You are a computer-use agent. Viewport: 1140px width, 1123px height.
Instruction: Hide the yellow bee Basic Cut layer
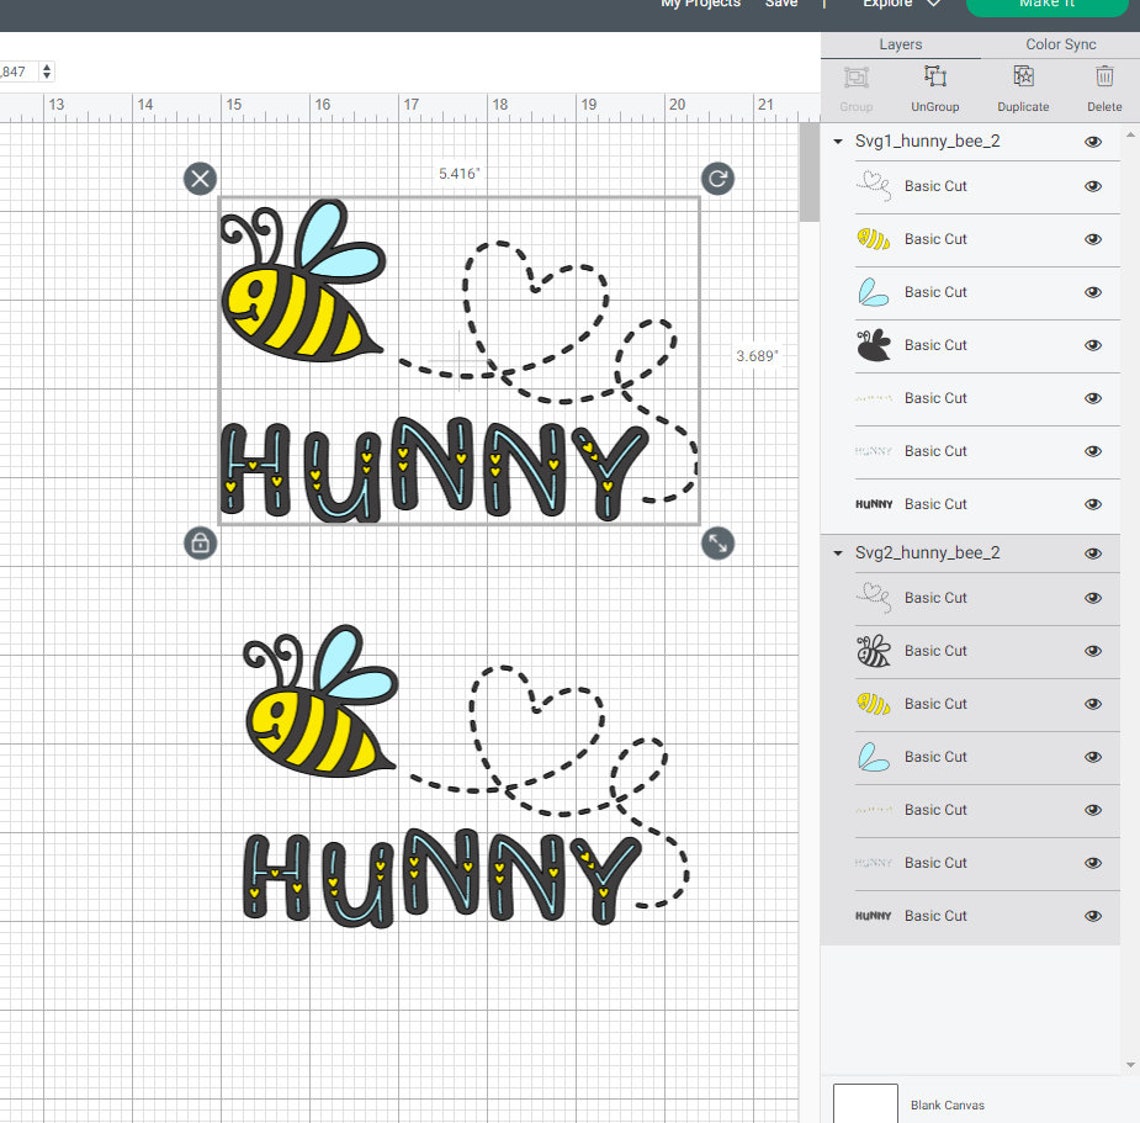1093,239
